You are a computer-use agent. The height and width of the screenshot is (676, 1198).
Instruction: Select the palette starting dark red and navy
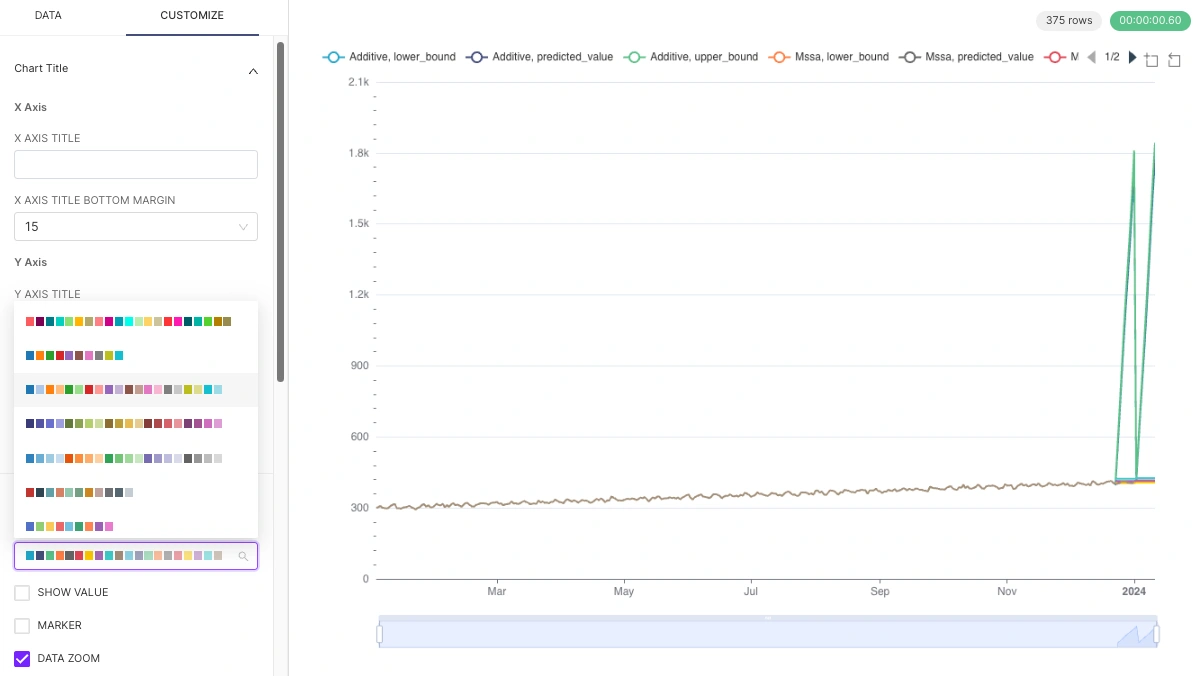coord(136,493)
